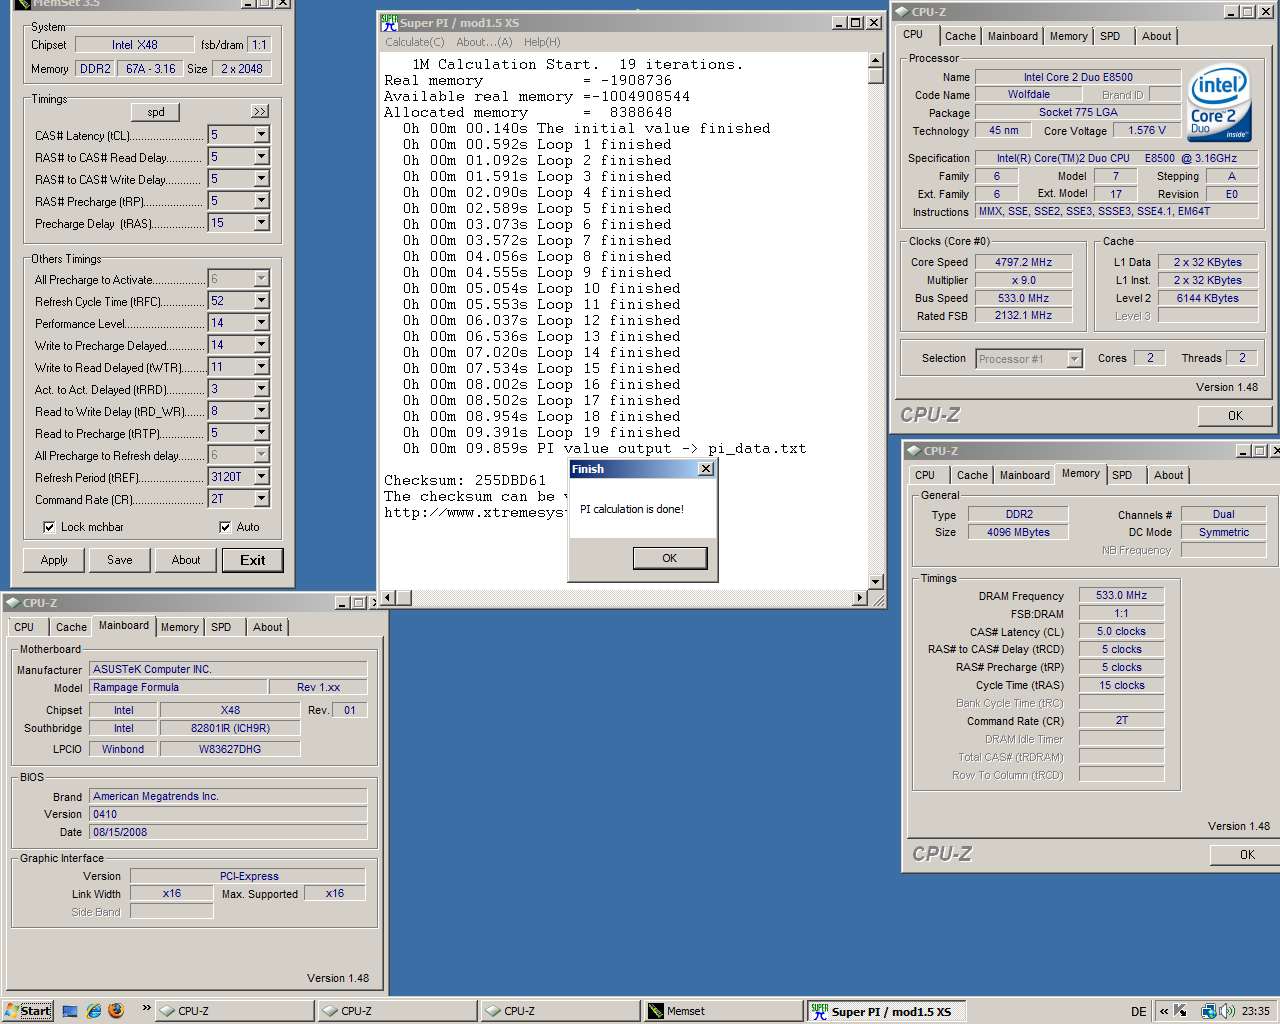Image resolution: width=1280 pixels, height=1024 pixels.
Task: Open the Refresh Cycle Time dropdown
Action: (261, 301)
